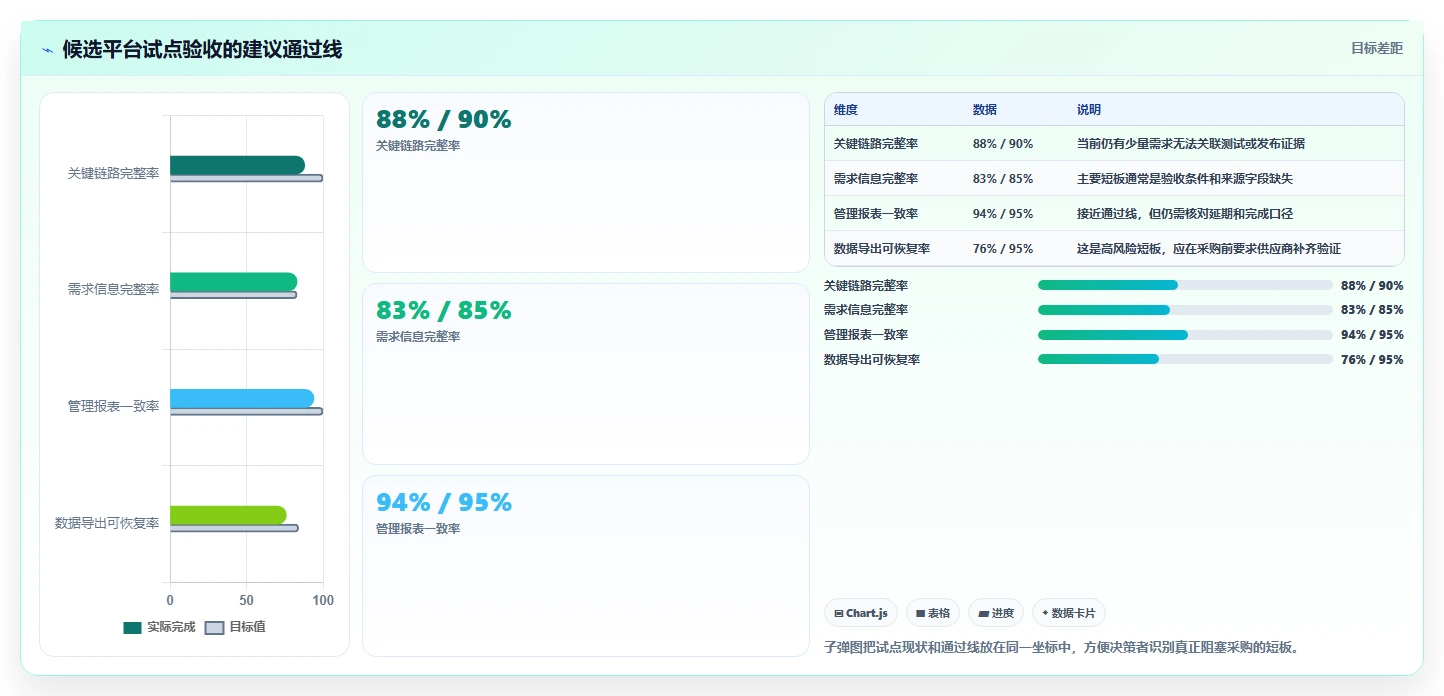Click the 进度 tag chip
This screenshot has height=696, width=1444.
coord(996,613)
